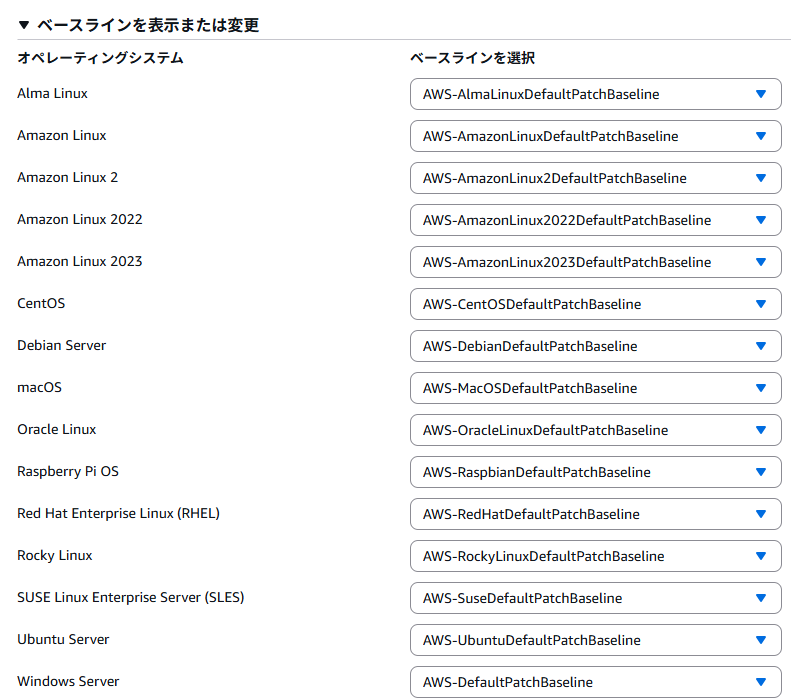This screenshot has height=700, width=791.
Task: Click the Oracle Linux label
Action: [56, 429]
